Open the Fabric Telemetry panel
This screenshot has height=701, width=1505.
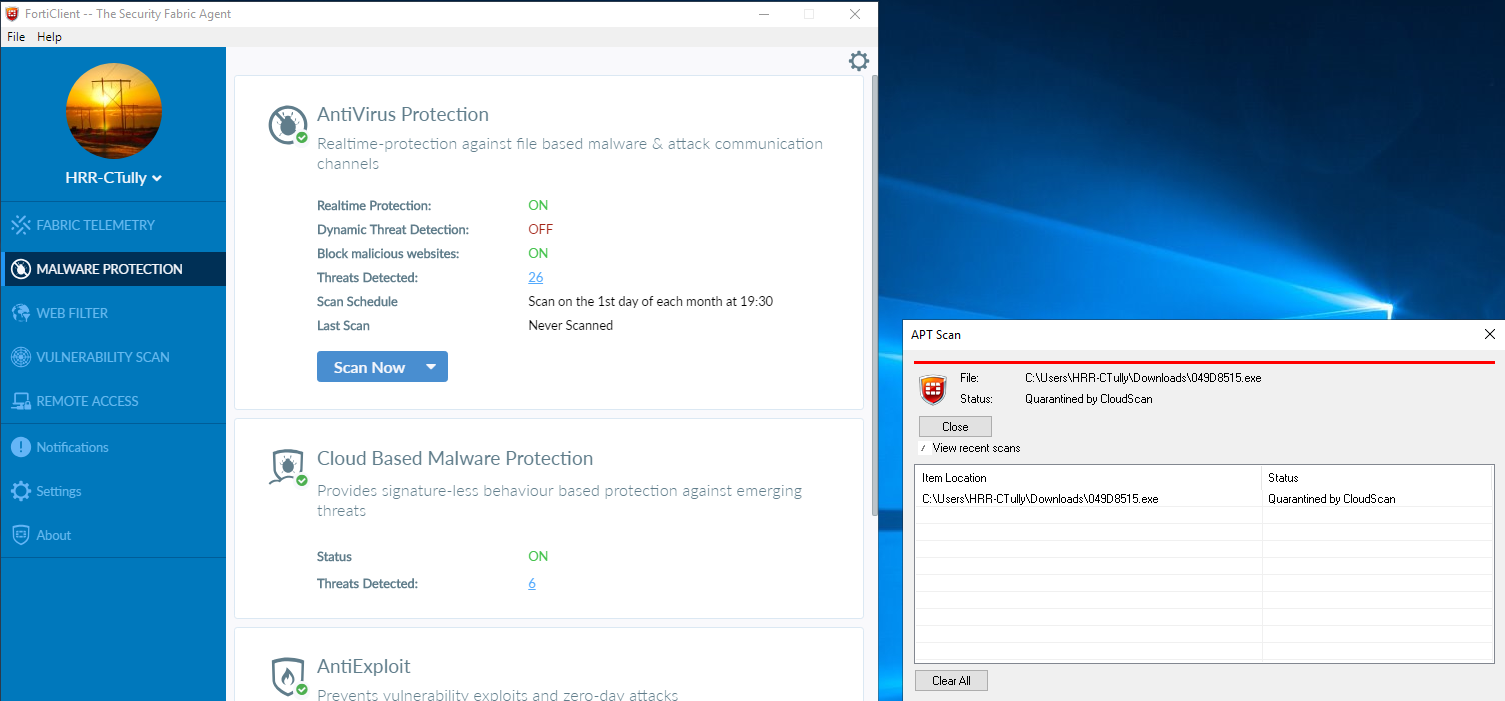click(x=100, y=224)
